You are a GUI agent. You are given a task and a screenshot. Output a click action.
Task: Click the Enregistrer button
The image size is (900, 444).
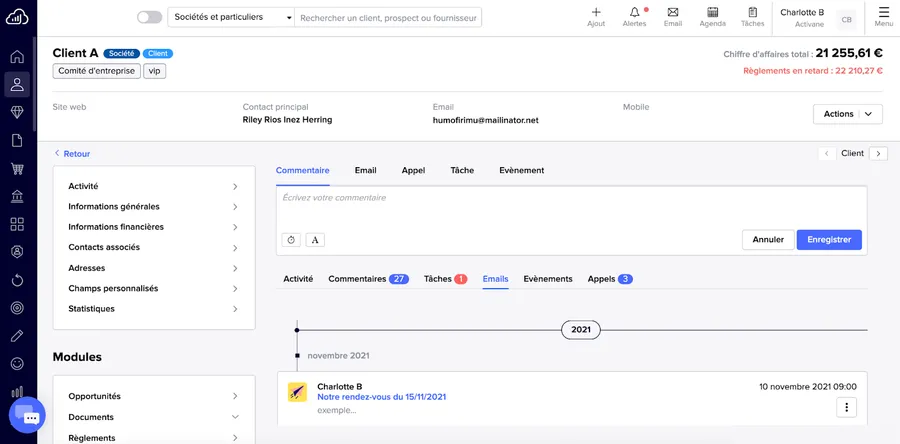[x=829, y=240]
